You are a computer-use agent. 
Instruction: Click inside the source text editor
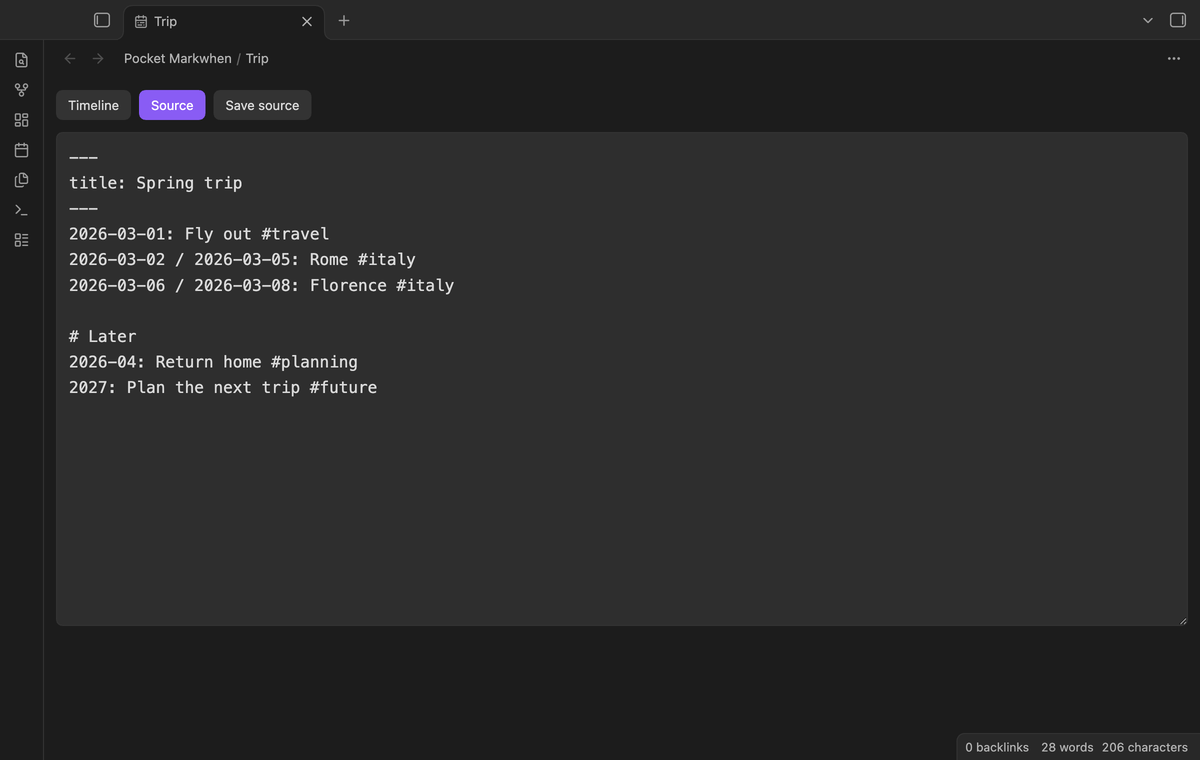tap(622, 379)
